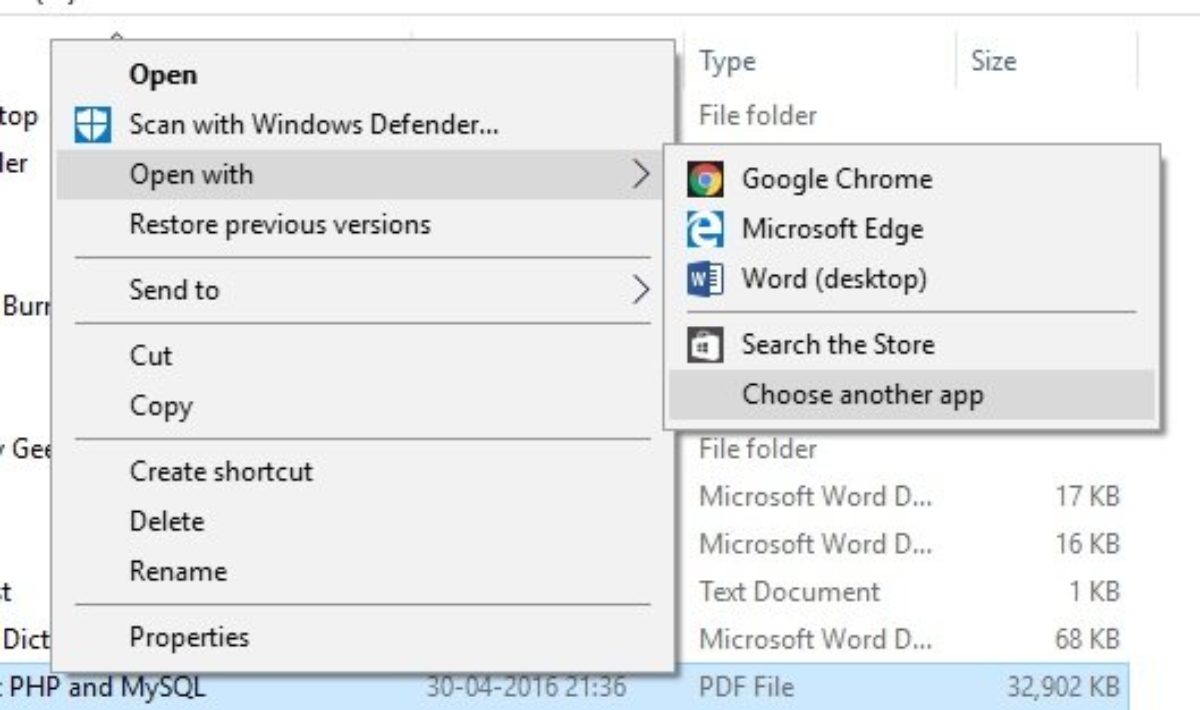Viewport: 1200px width, 710px height.
Task: Click Create shortcut menu entry
Action: 221,472
